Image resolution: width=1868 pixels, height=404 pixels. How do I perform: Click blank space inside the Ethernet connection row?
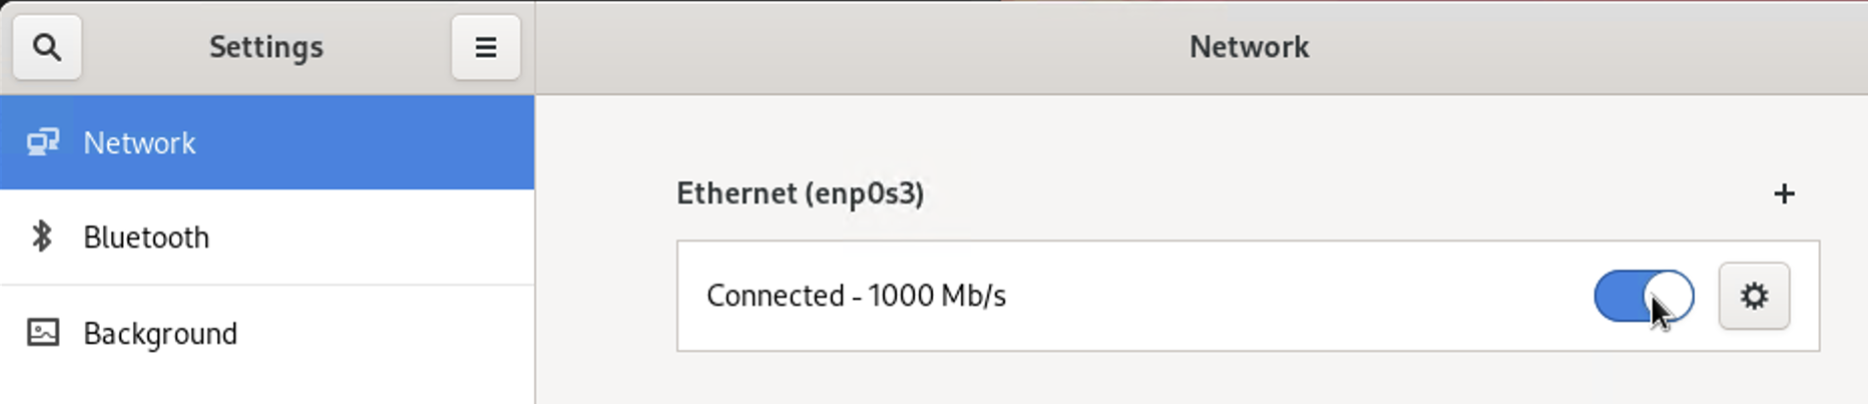point(1300,296)
